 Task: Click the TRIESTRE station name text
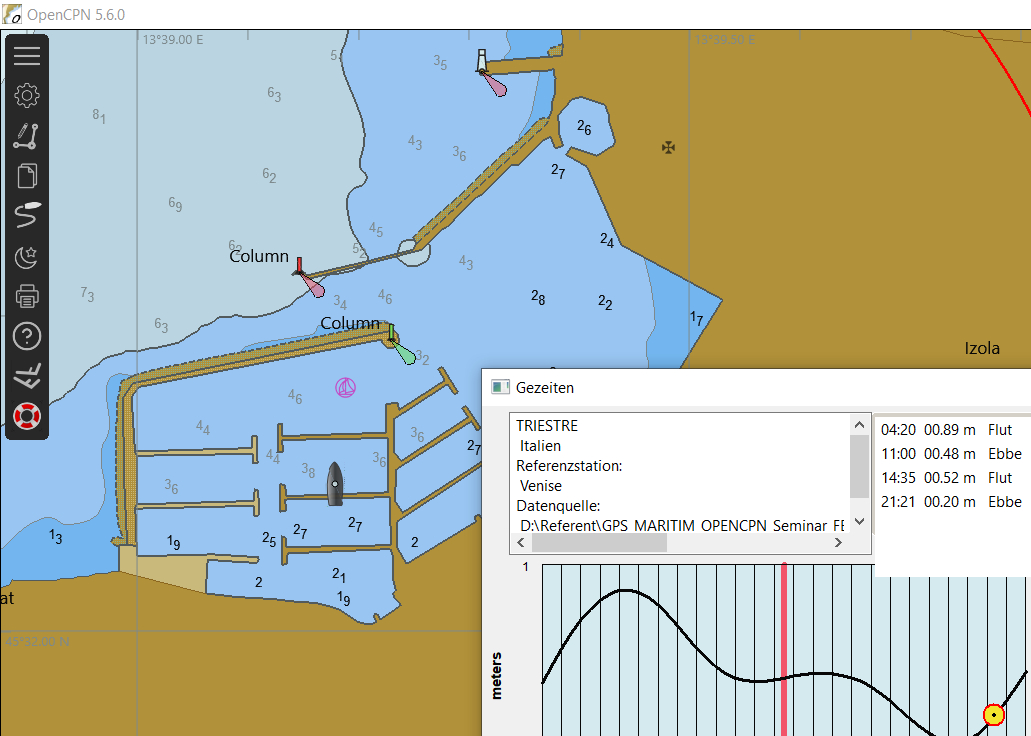coord(547,426)
